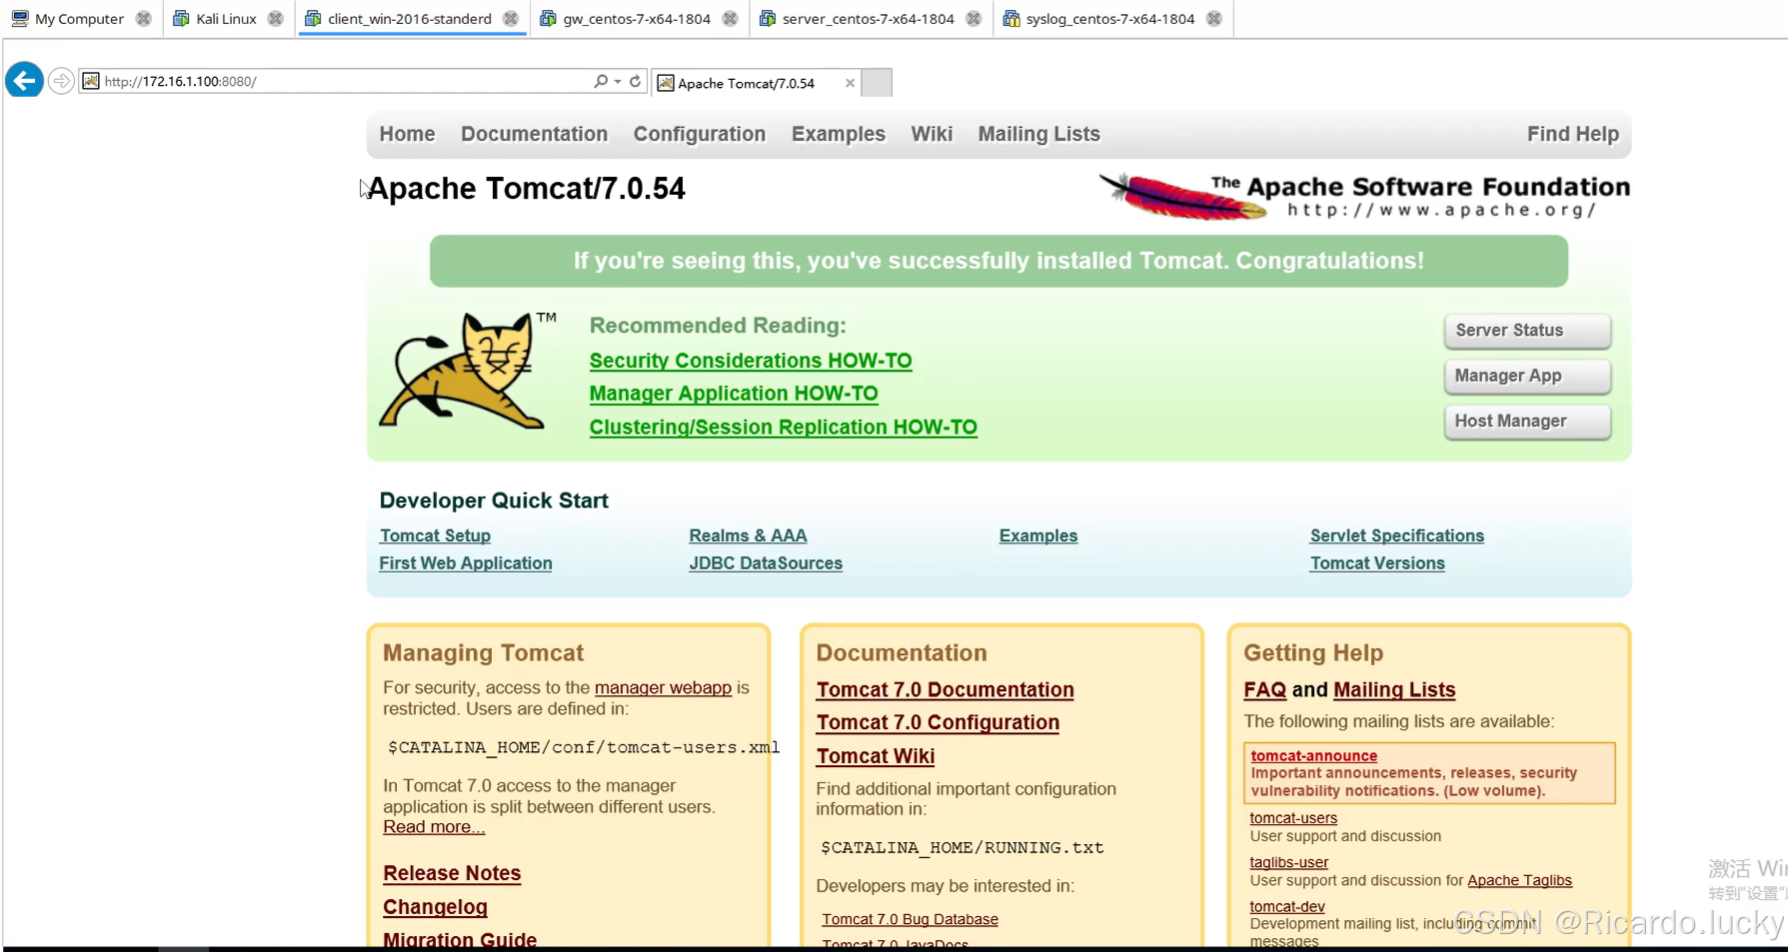Close the server_centos-7-x64-1804 VM tab
The width and height of the screenshot is (1788, 952).
(x=974, y=19)
